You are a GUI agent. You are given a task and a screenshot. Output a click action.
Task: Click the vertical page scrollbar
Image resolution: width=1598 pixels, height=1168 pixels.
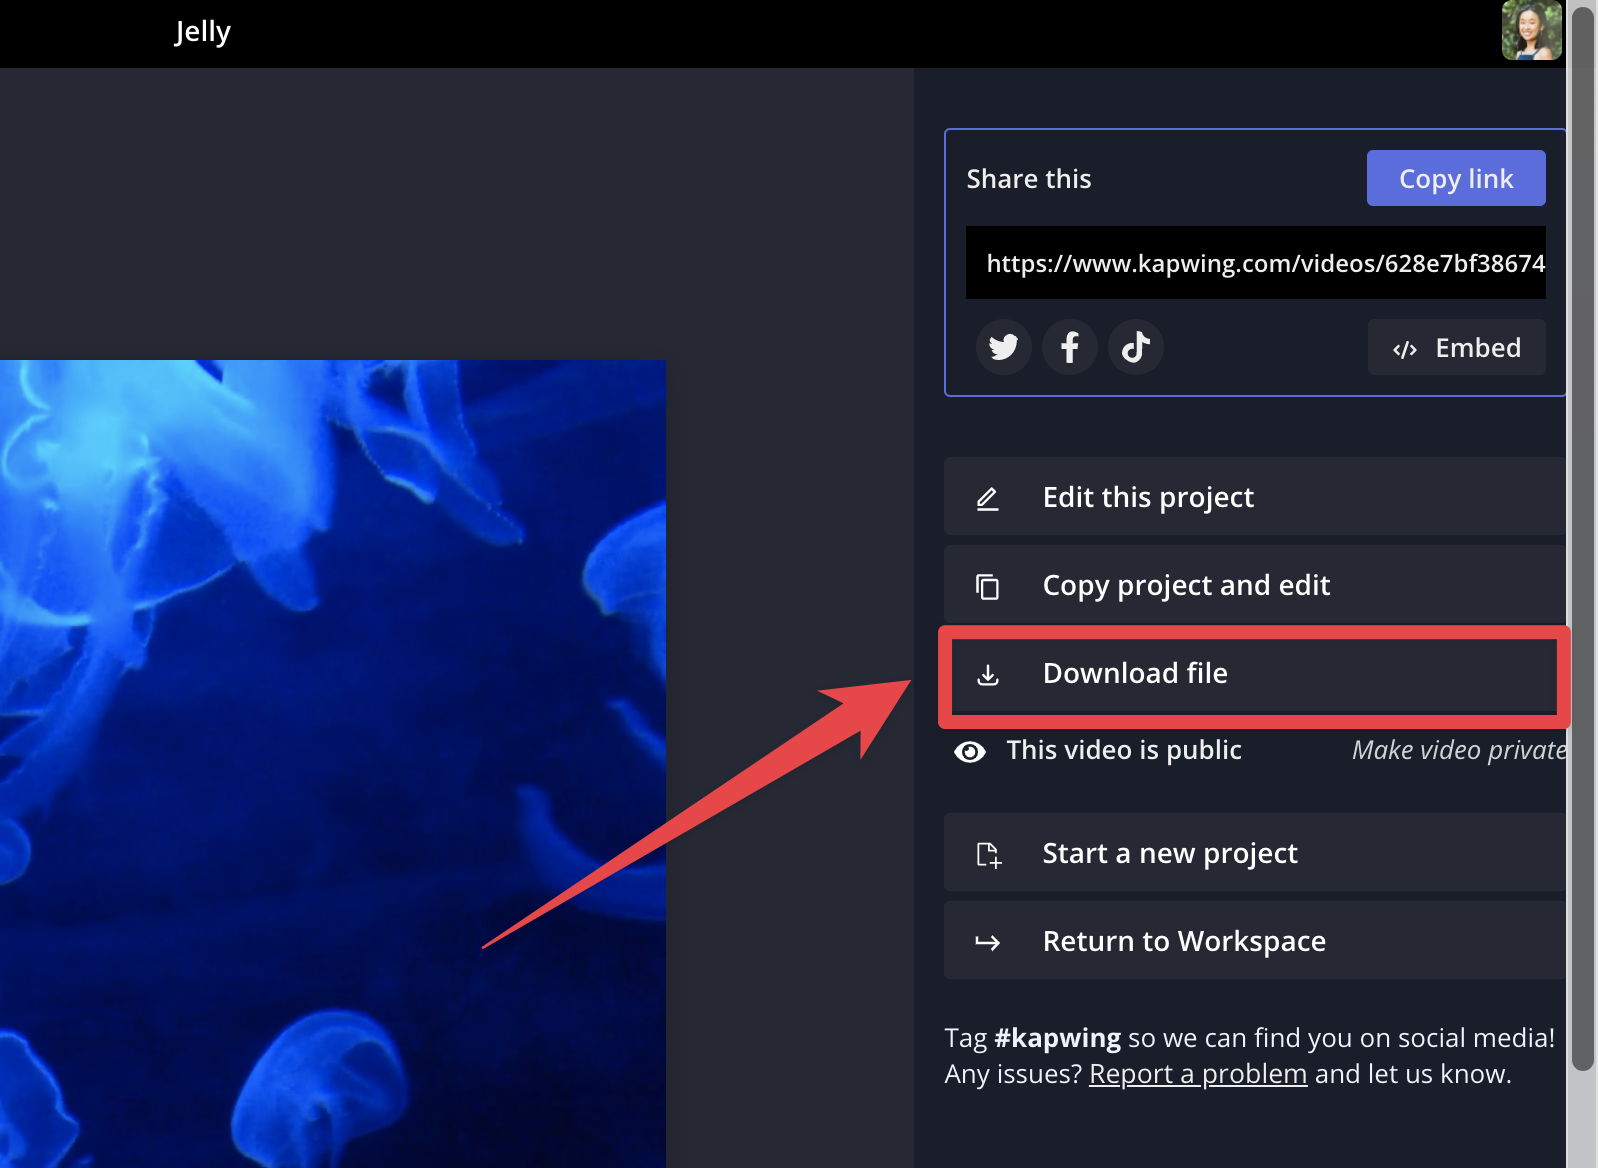tap(1582, 540)
